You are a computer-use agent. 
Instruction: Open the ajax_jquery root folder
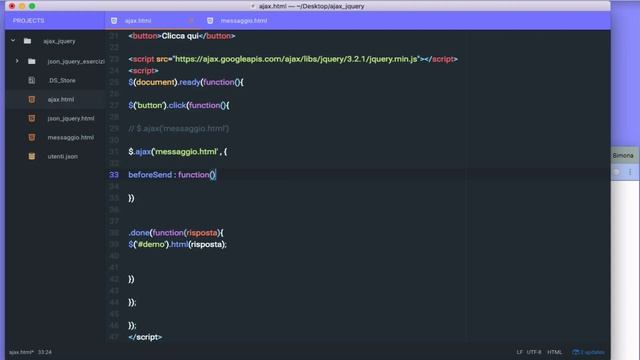(x=59, y=41)
